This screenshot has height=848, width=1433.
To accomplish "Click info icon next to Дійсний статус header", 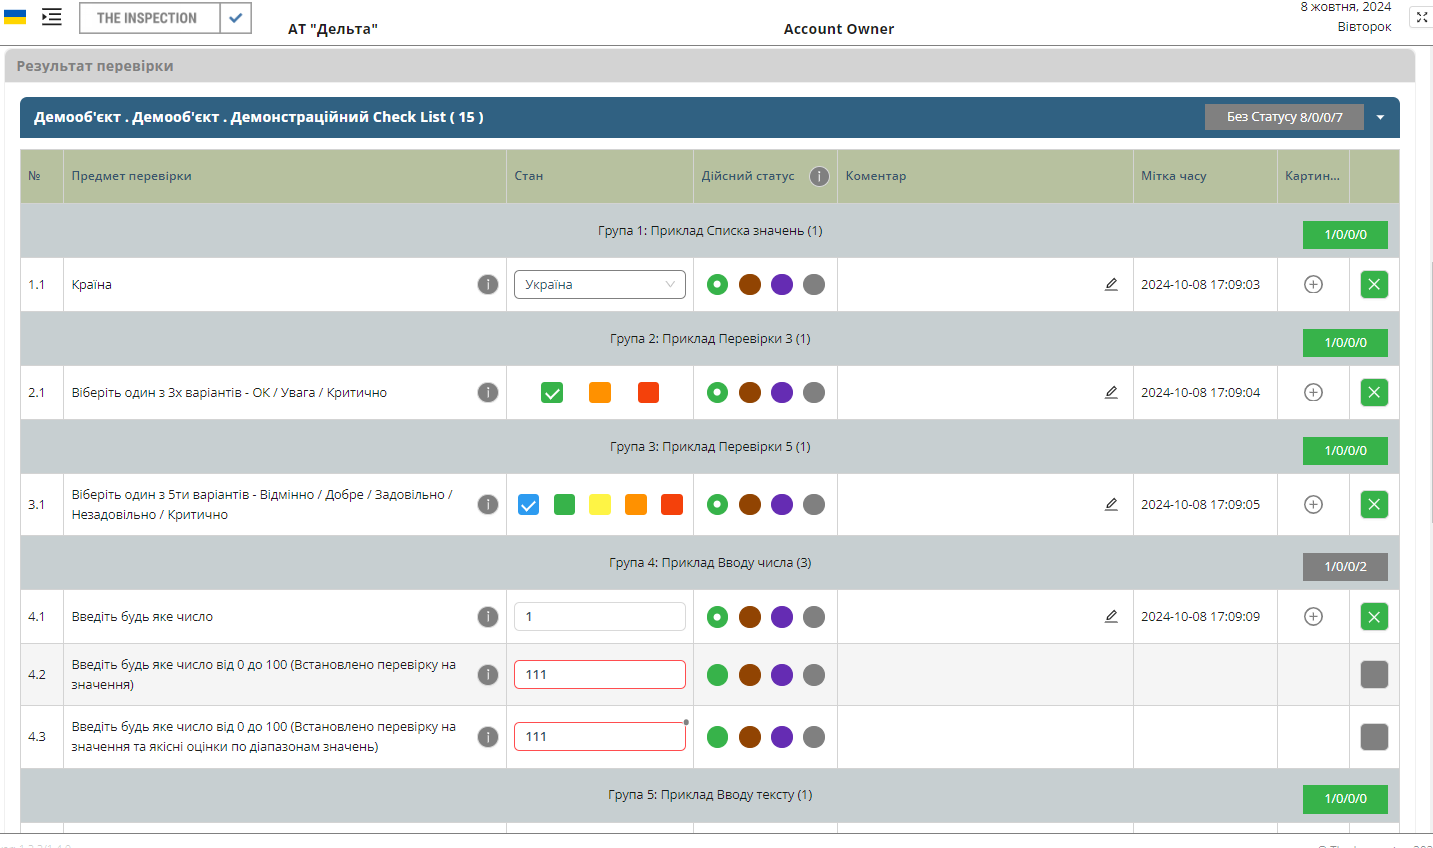I will 819,176.
